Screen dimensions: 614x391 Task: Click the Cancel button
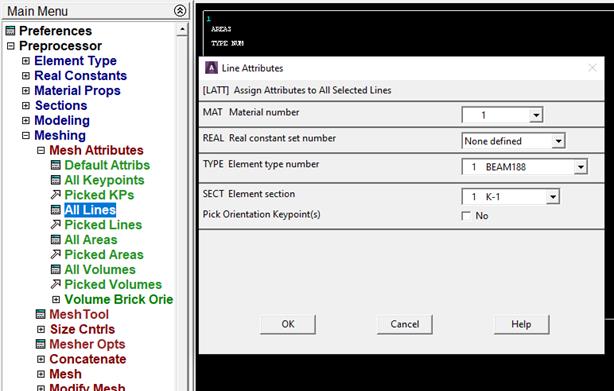pyautogui.click(x=405, y=324)
